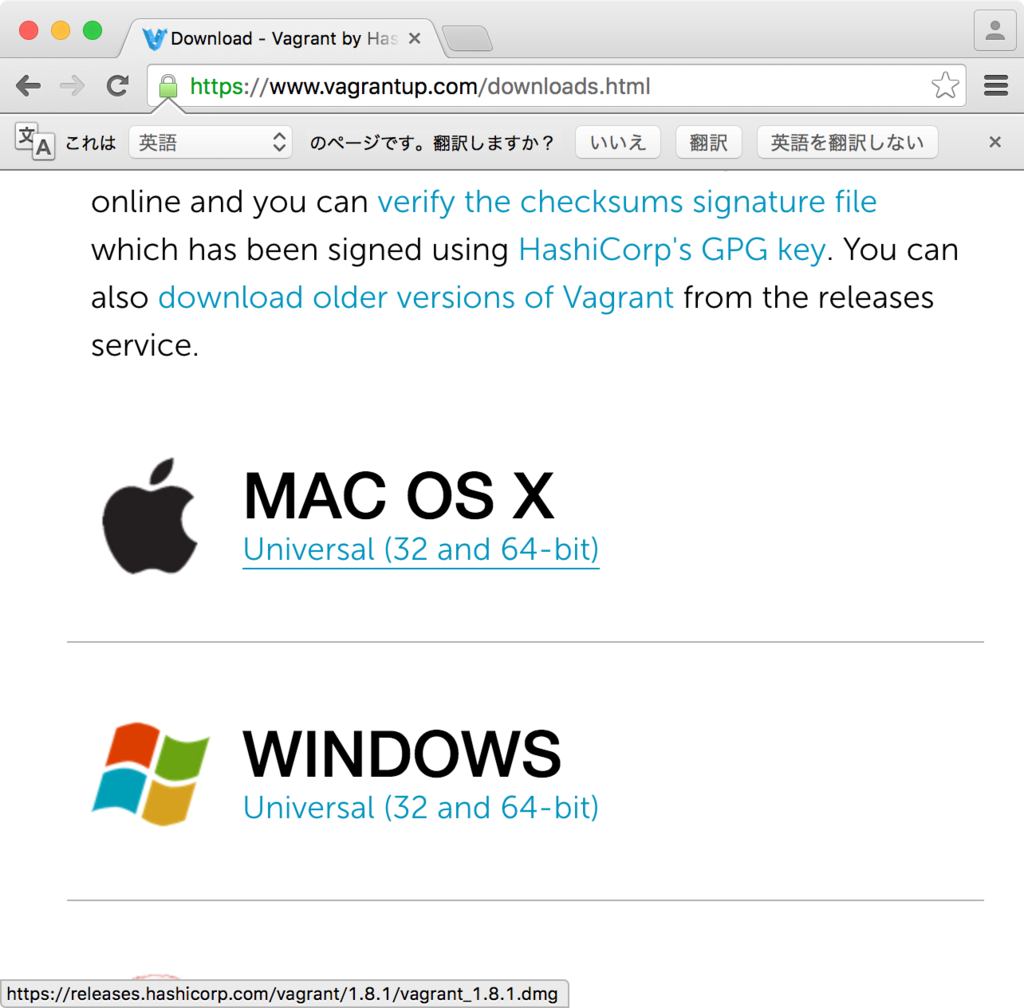The height and width of the screenshot is (1008, 1024).
Task: Open the checksums signature file link
Action: (x=626, y=201)
